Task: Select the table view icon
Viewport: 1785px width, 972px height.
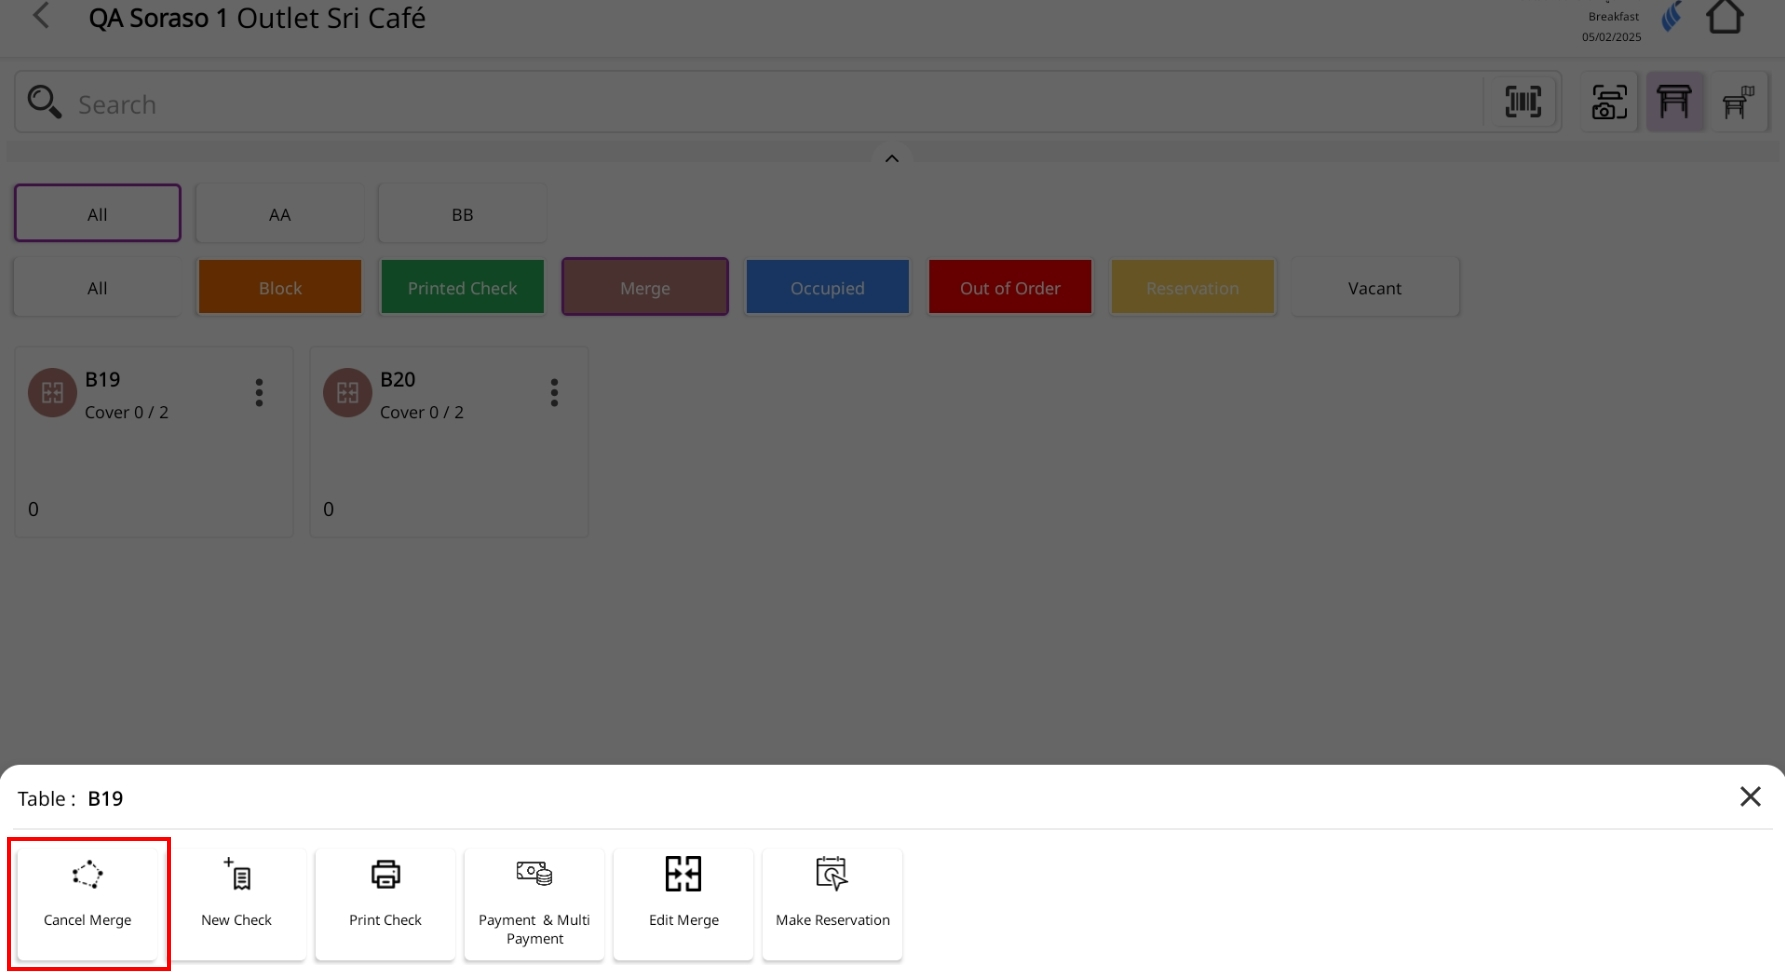Action: coord(1674,102)
